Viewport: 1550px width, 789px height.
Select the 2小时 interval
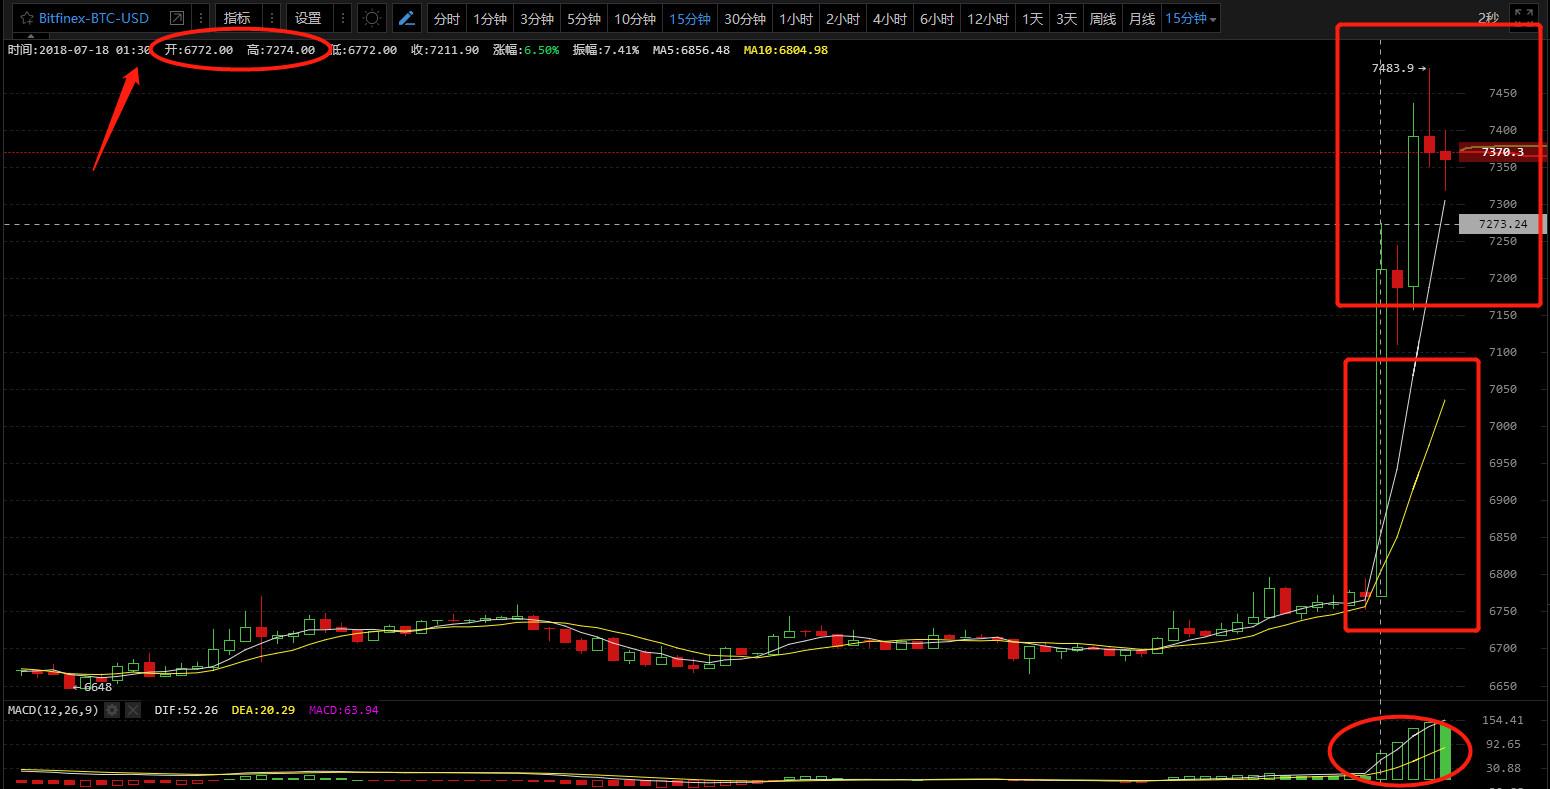pyautogui.click(x=843, y=18)
